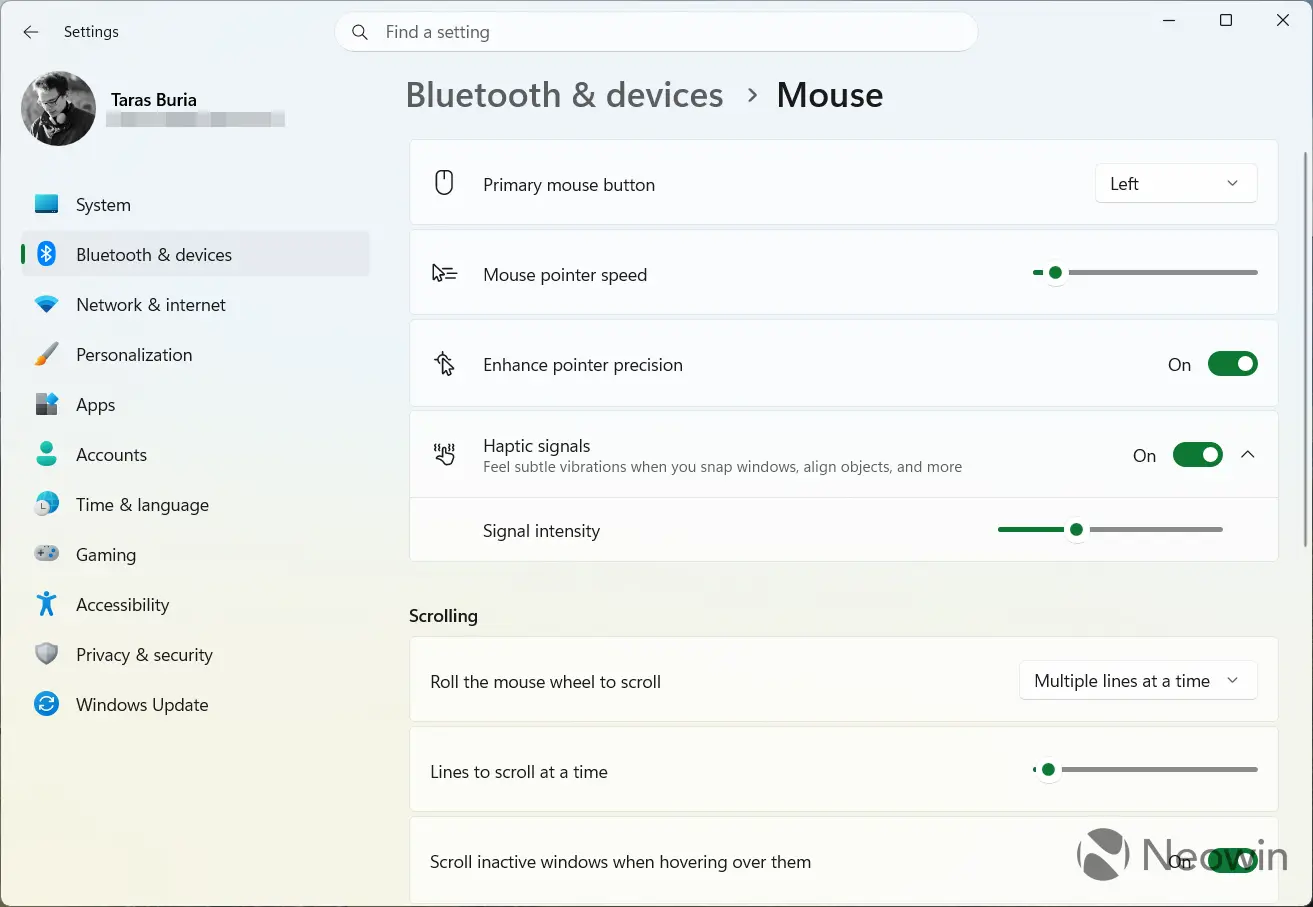Open the Primary mouse button dropdown

[1175, 184]
